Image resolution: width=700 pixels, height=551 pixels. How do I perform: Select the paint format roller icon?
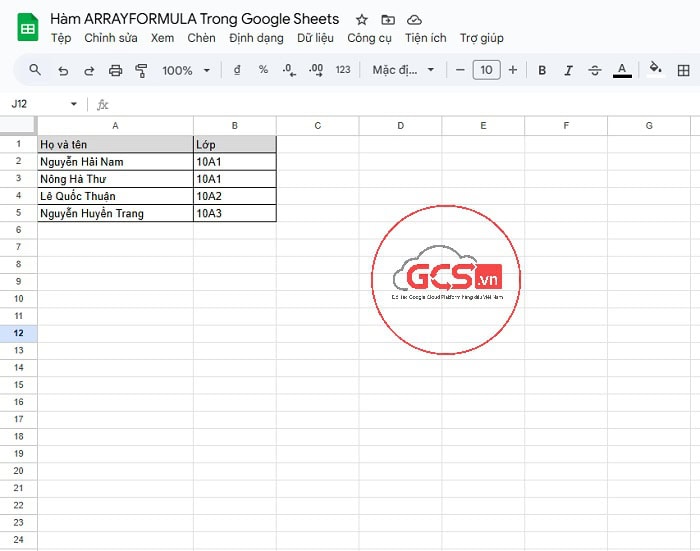[141, 70]
